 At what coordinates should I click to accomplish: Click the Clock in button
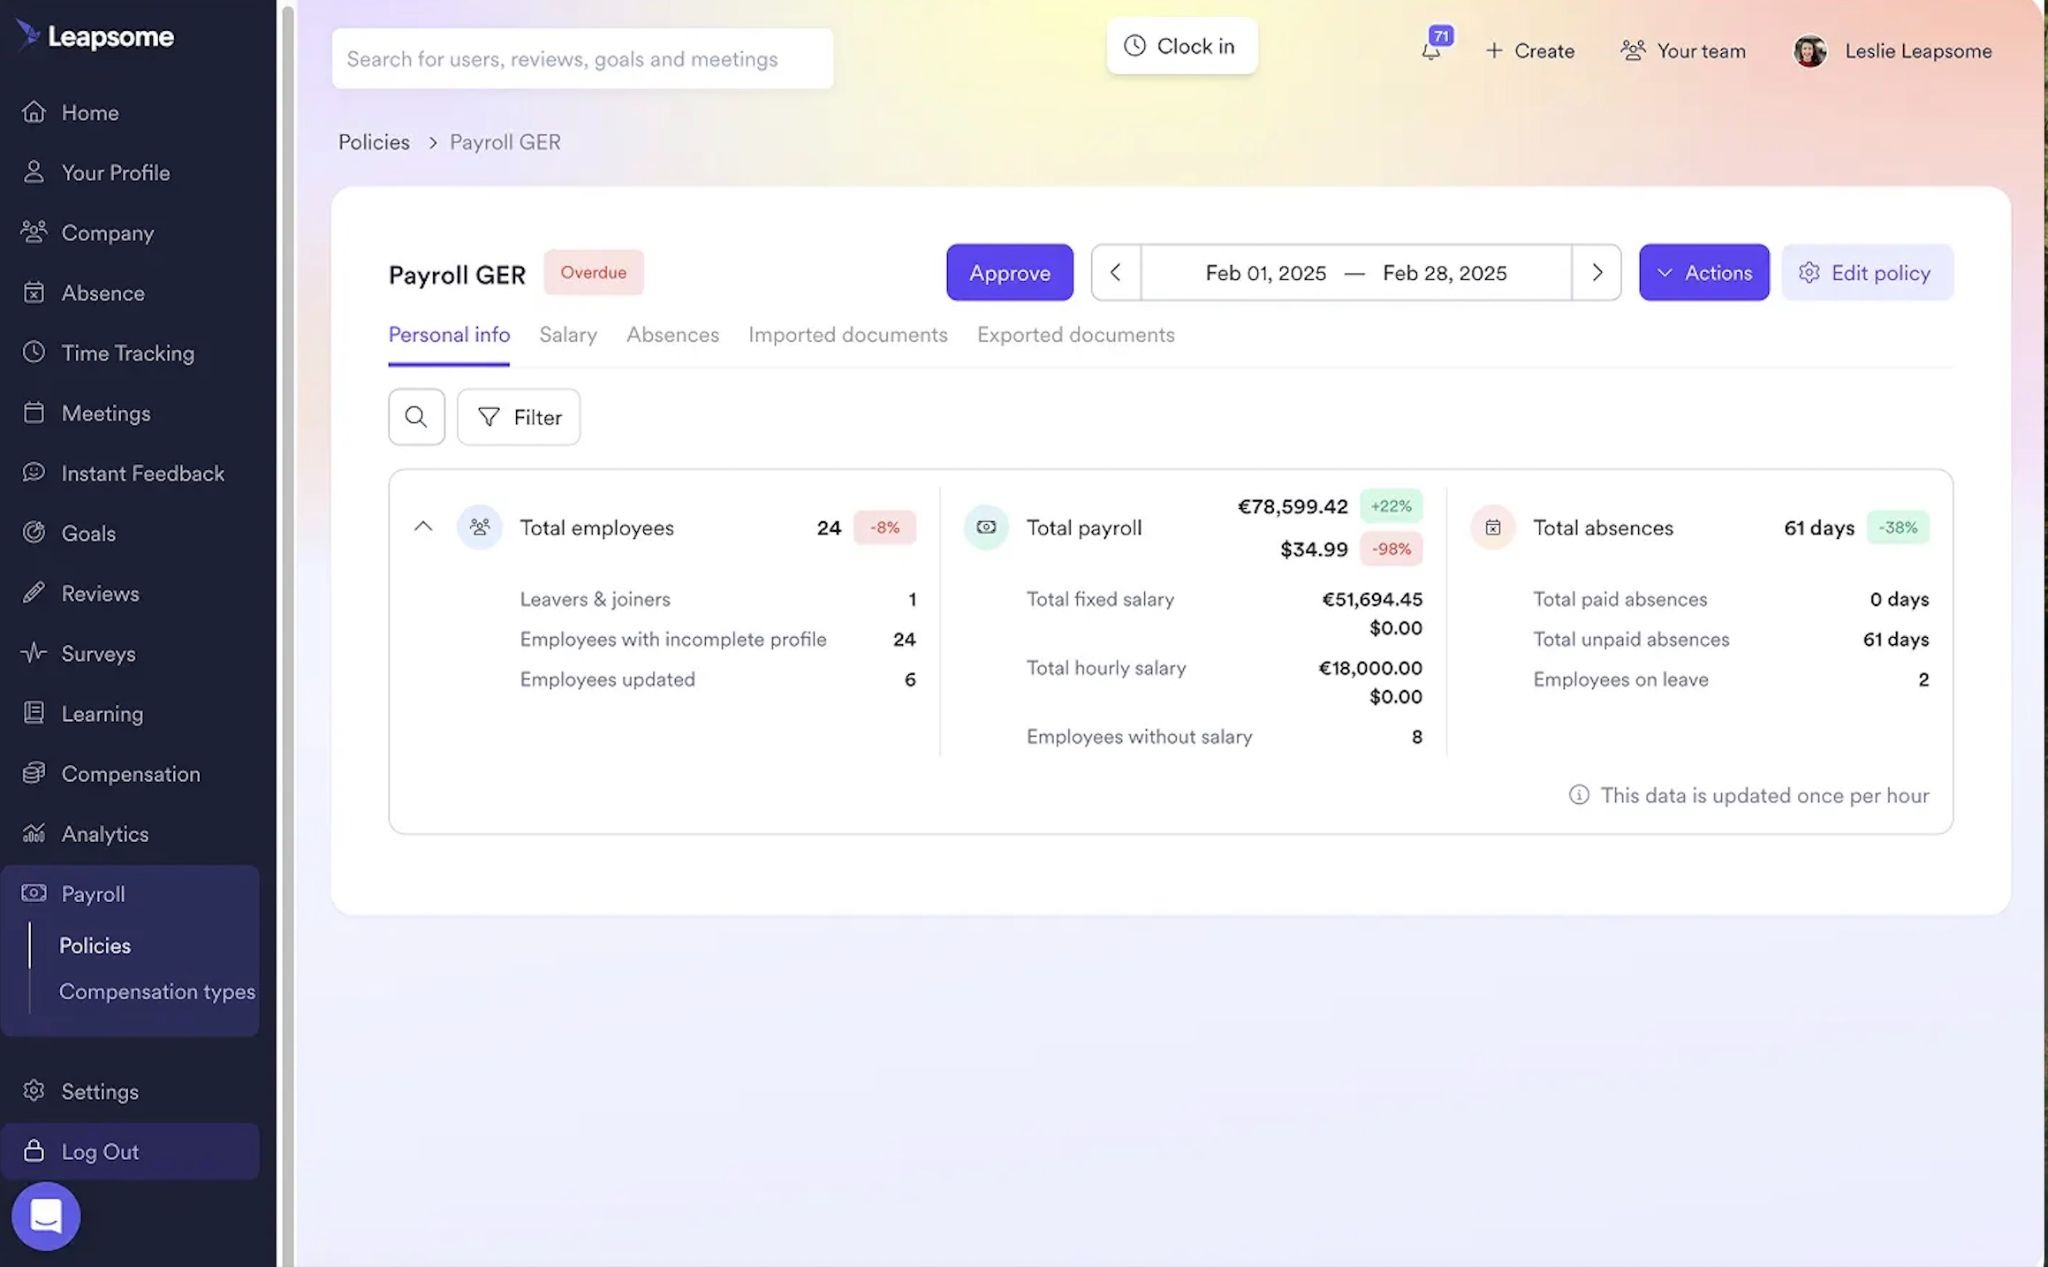point(1181,46)
